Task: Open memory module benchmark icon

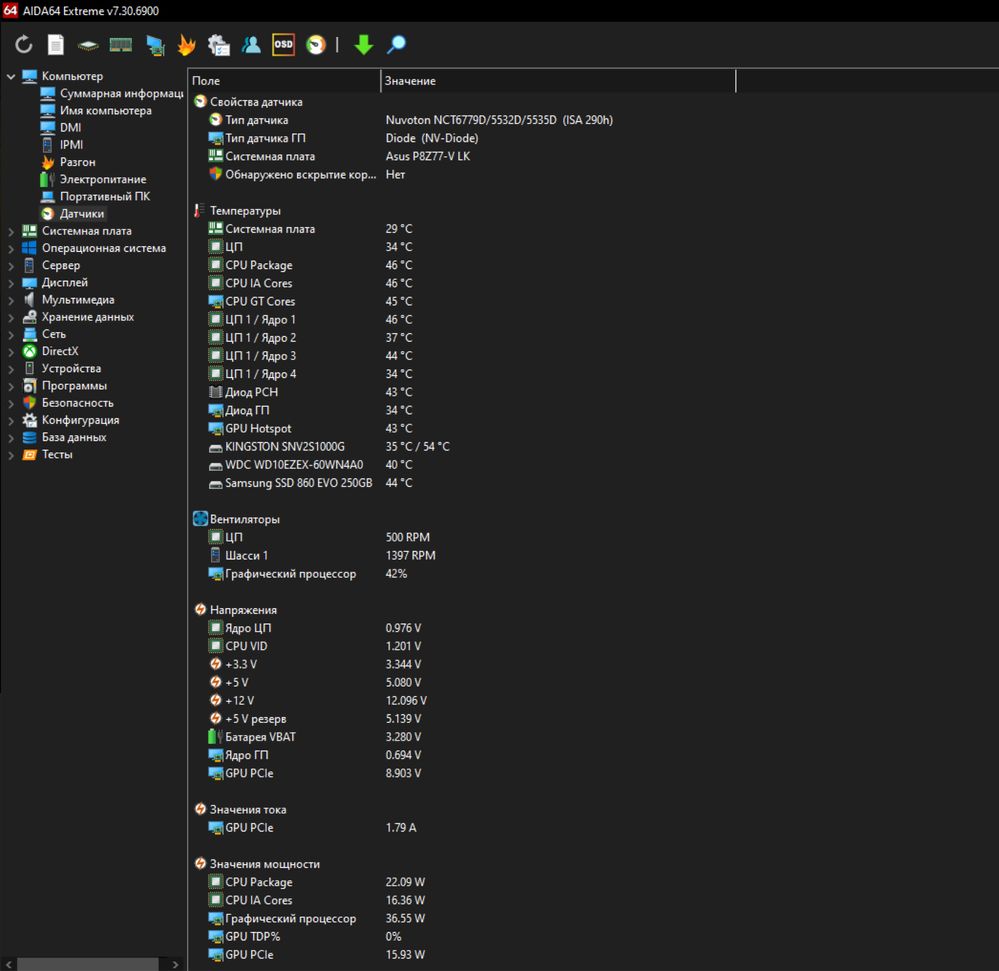Action: (121, 45)
